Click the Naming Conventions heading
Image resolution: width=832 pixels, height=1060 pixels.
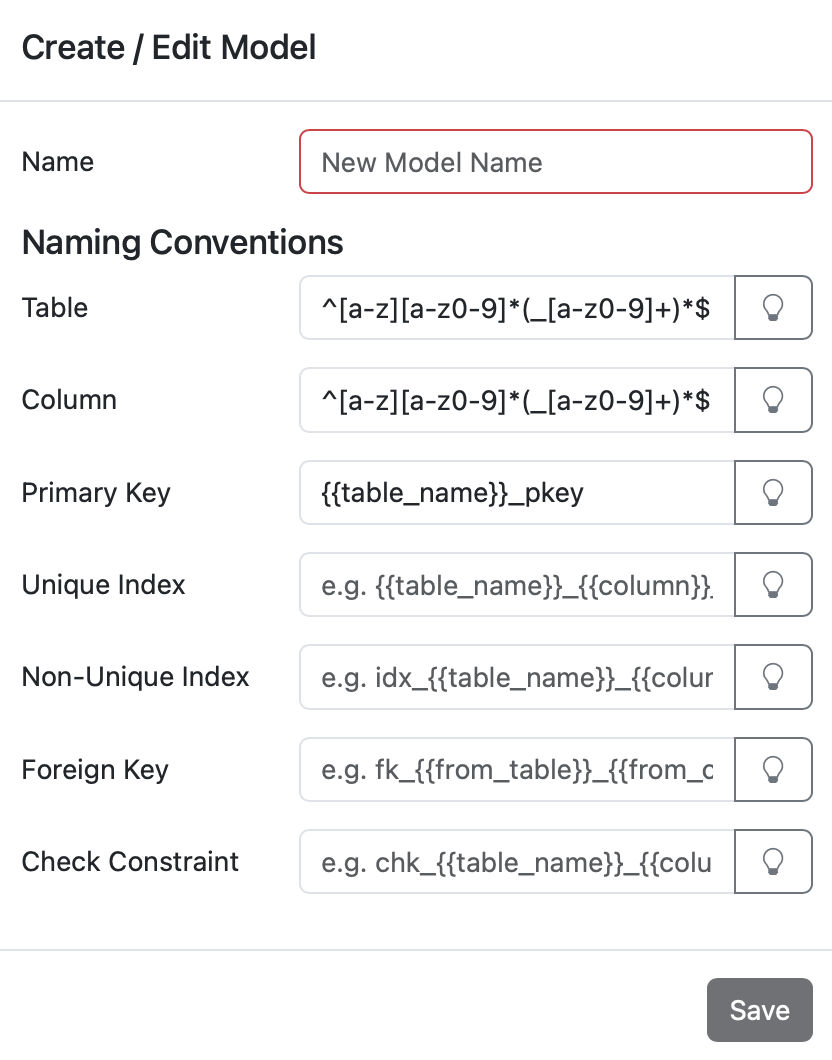(x=182, y=242)
